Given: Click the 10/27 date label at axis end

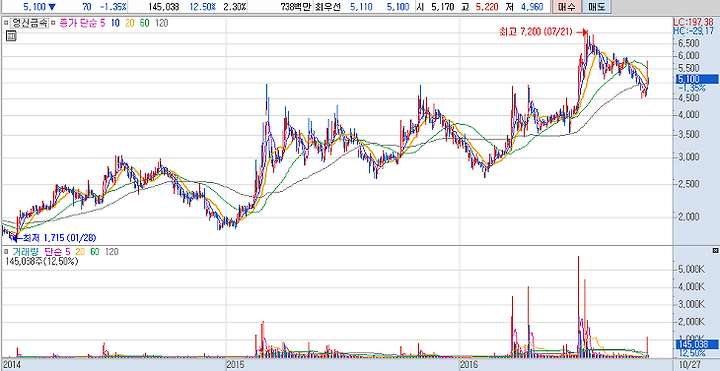Looking at the screenshot, I should 690,364.
